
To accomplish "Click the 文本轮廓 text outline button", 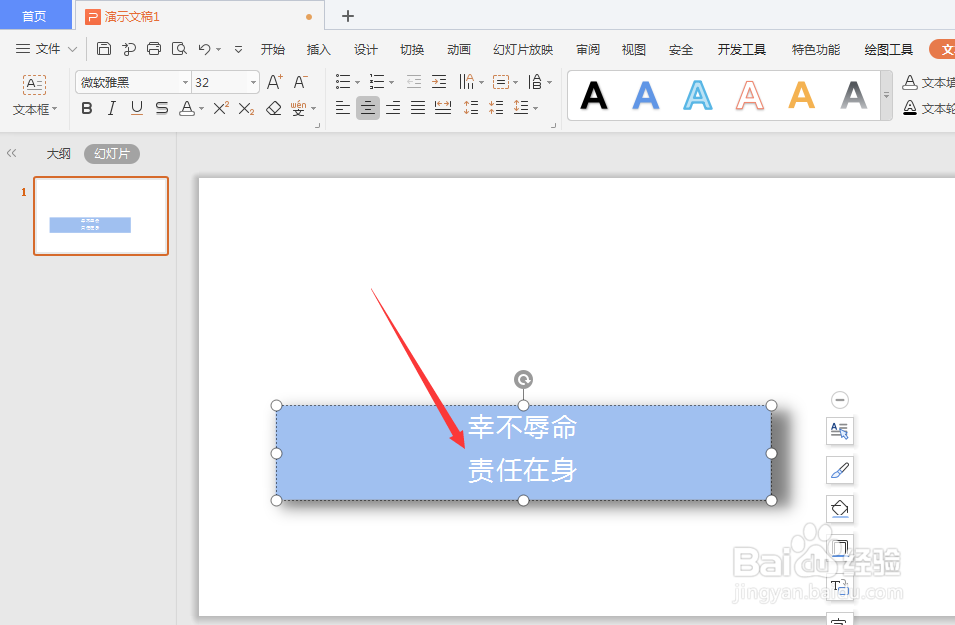I will click(x=928, y=108).
